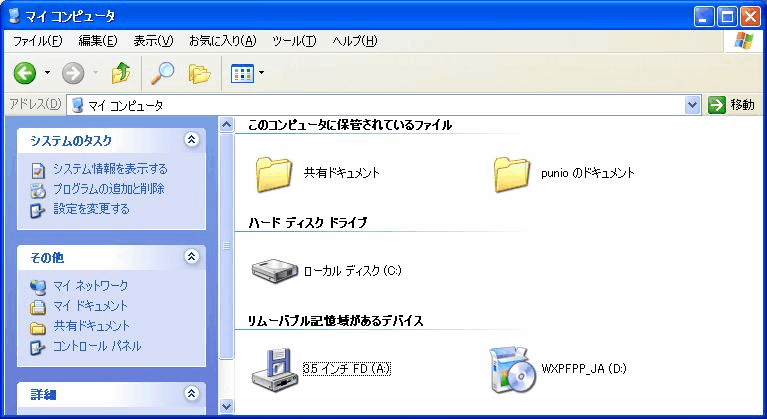The width and height of the screenshot is (767, 419).
Task: Open コントロール パネル link
Action: click(97, 346)
